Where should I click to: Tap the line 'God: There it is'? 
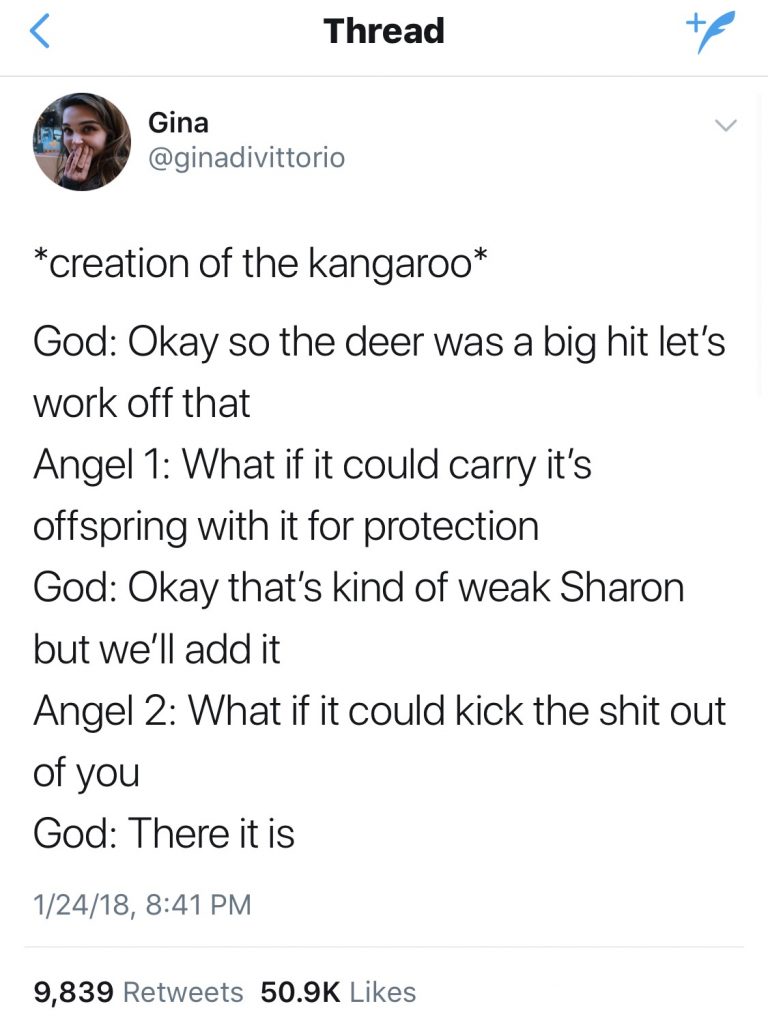tap(163, 833)
